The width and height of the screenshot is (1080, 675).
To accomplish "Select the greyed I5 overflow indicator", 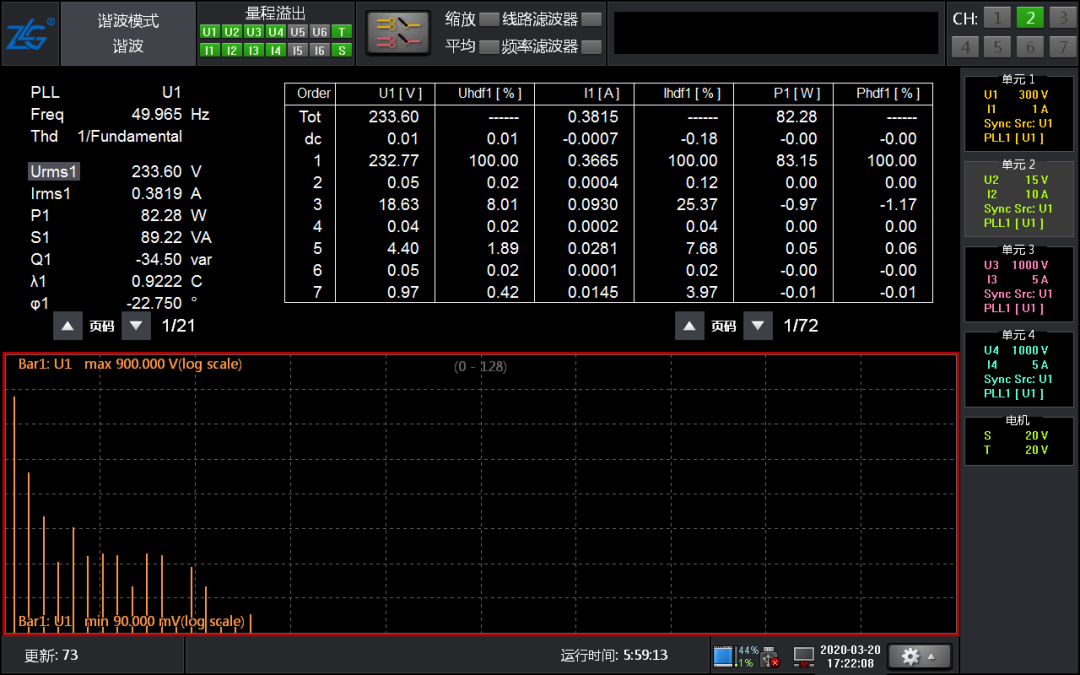I will pos(298,50).
